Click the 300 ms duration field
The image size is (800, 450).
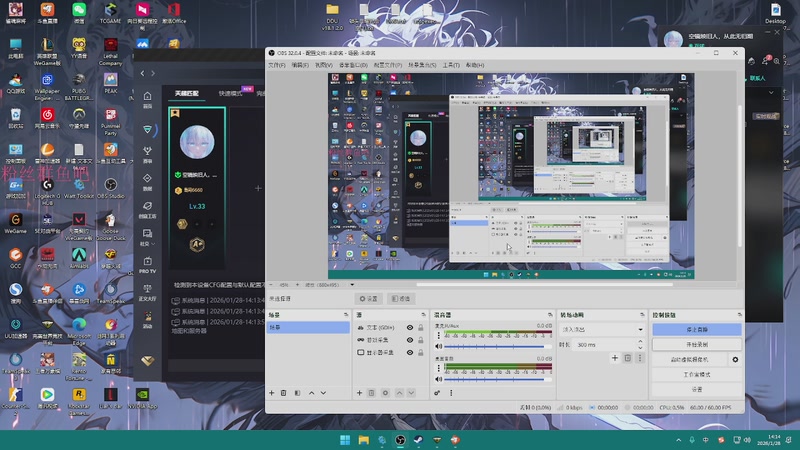[605, 345]
